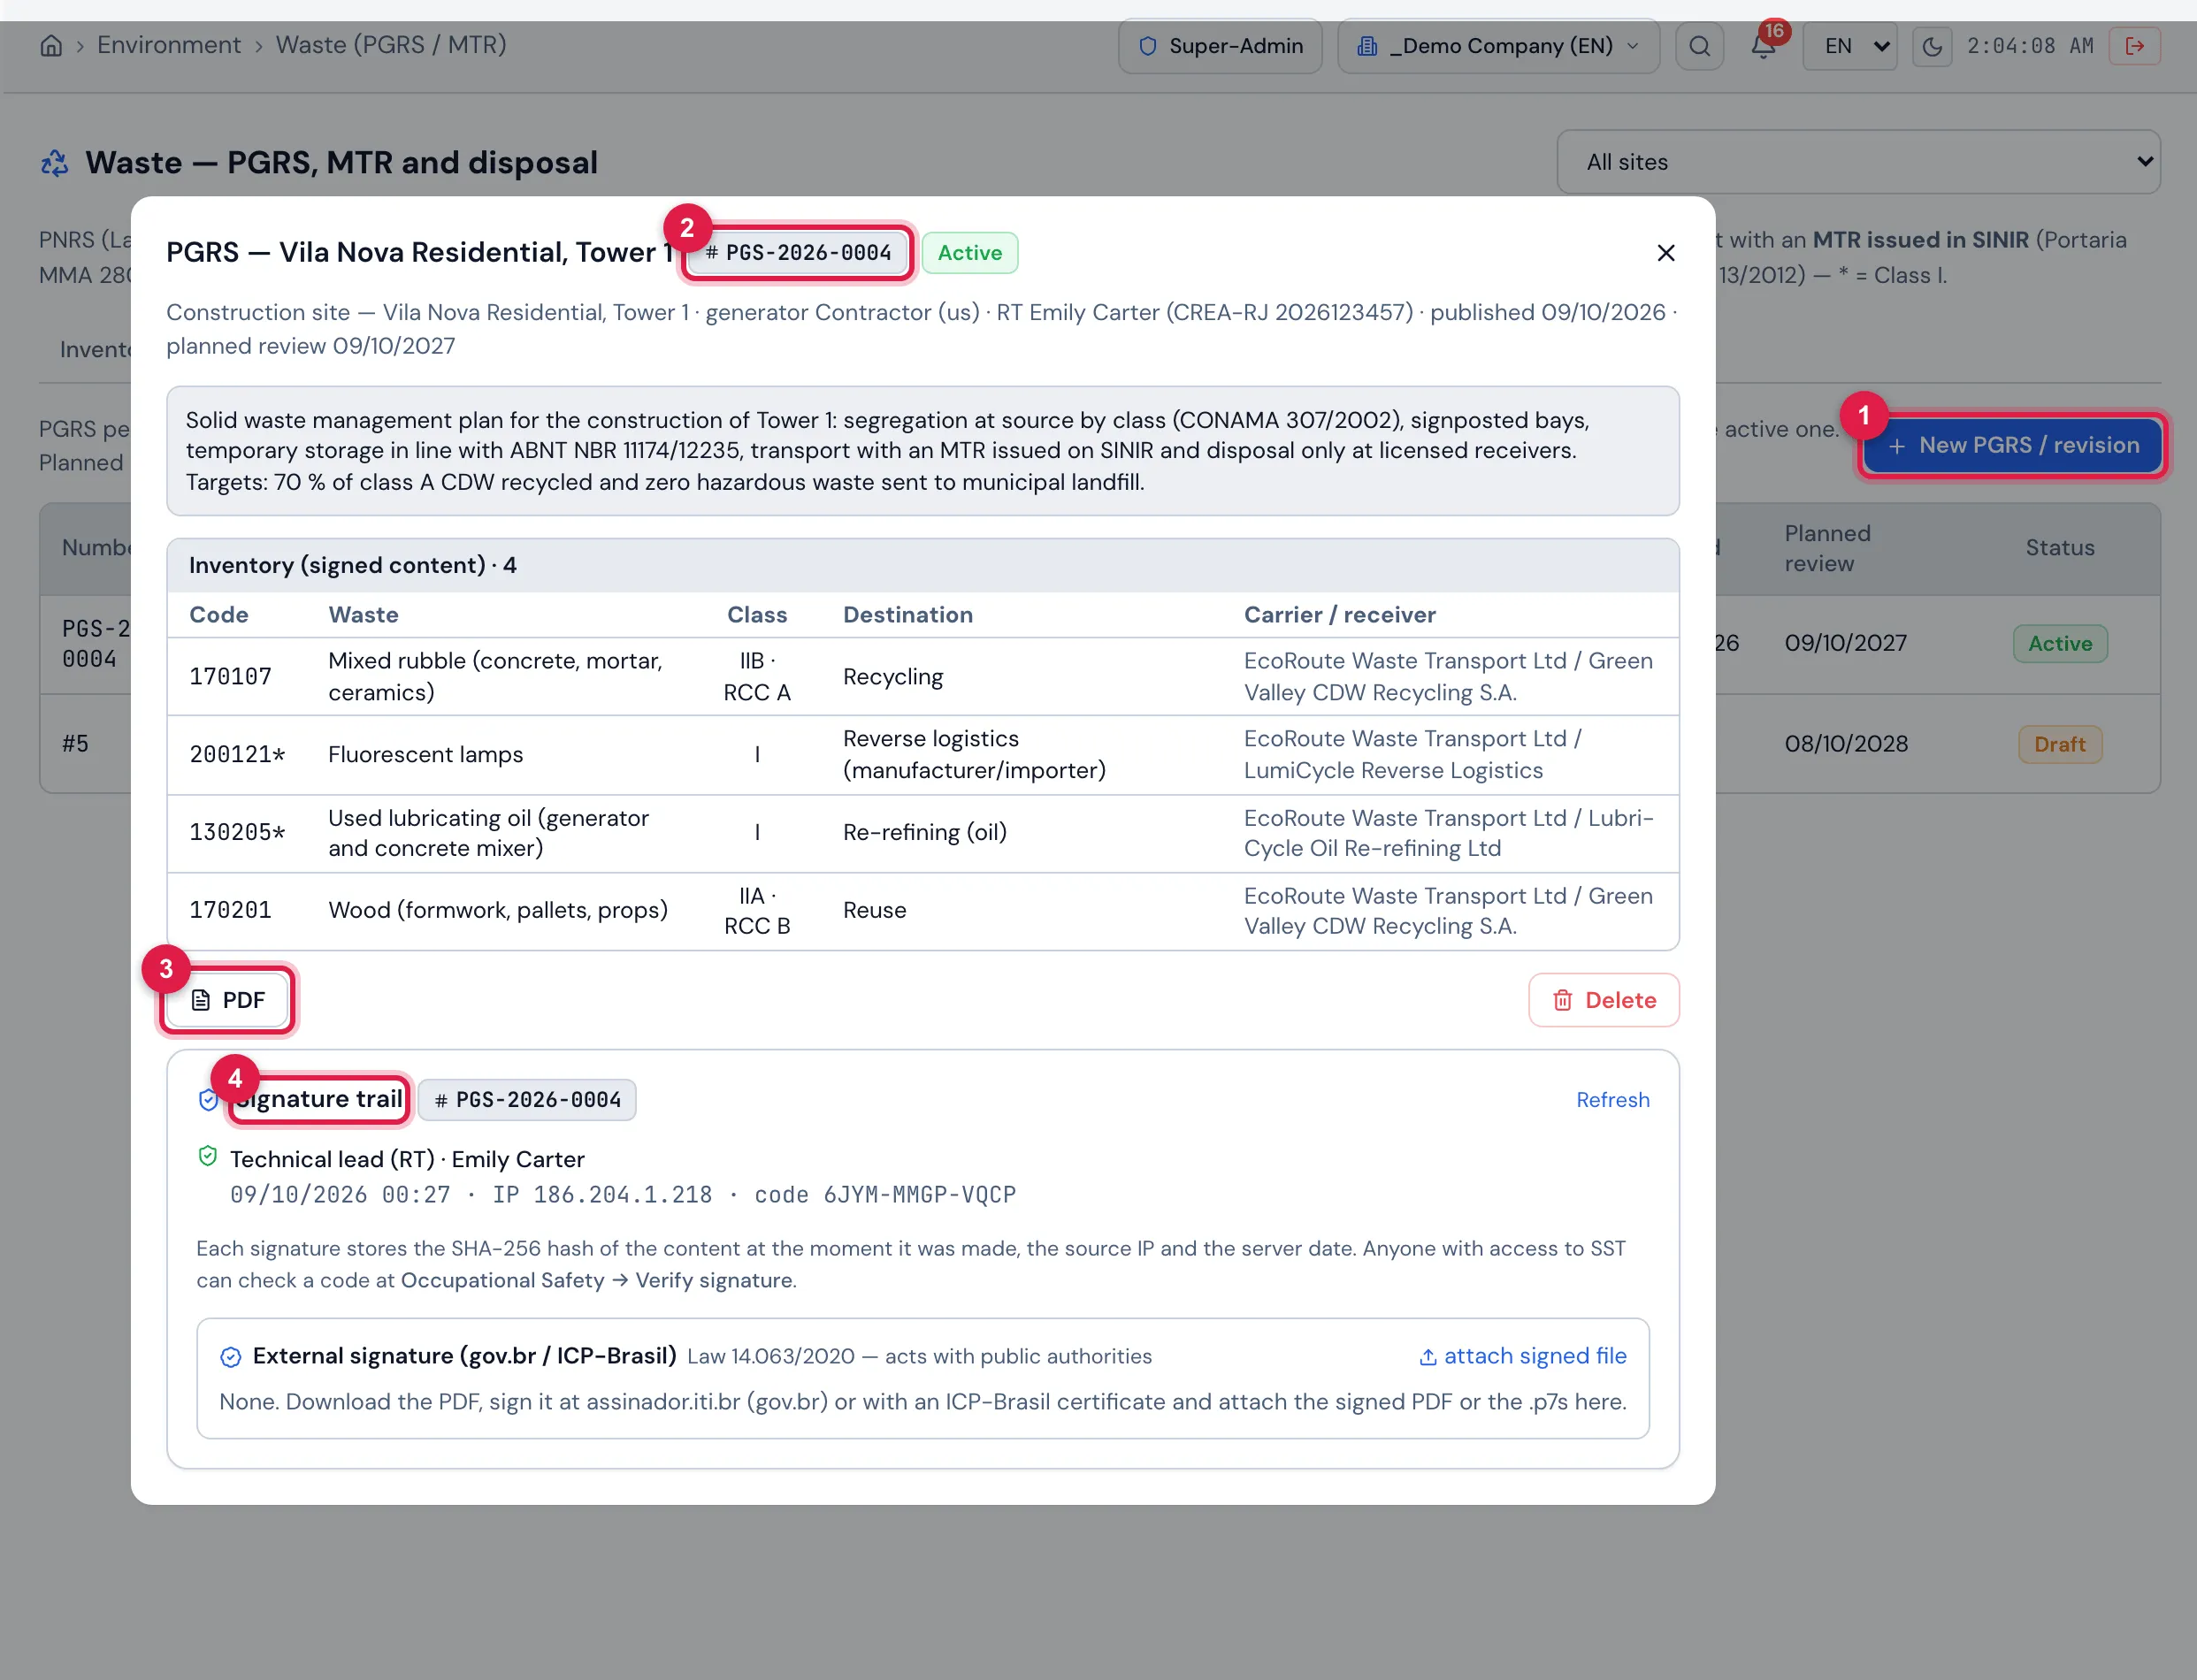2197x1680 pixels.
Task: Click the New PGRS / revision button
Action: (2012, 445)
